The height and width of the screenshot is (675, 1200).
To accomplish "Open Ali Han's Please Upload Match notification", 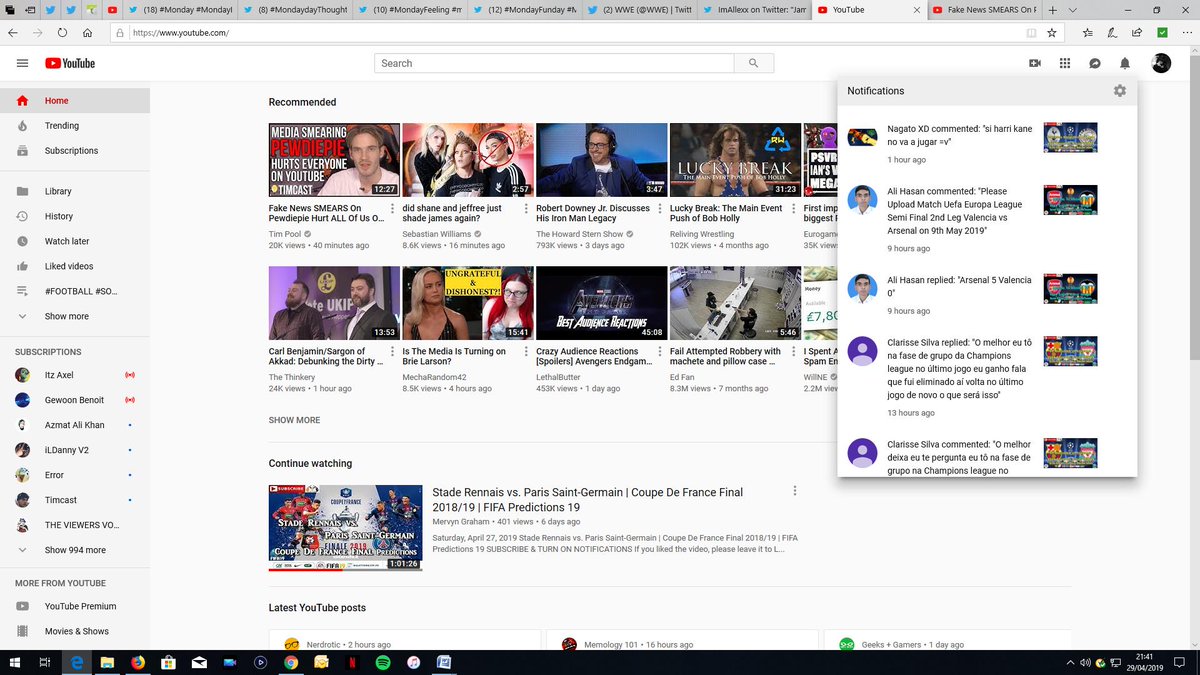I will point(987,217).
